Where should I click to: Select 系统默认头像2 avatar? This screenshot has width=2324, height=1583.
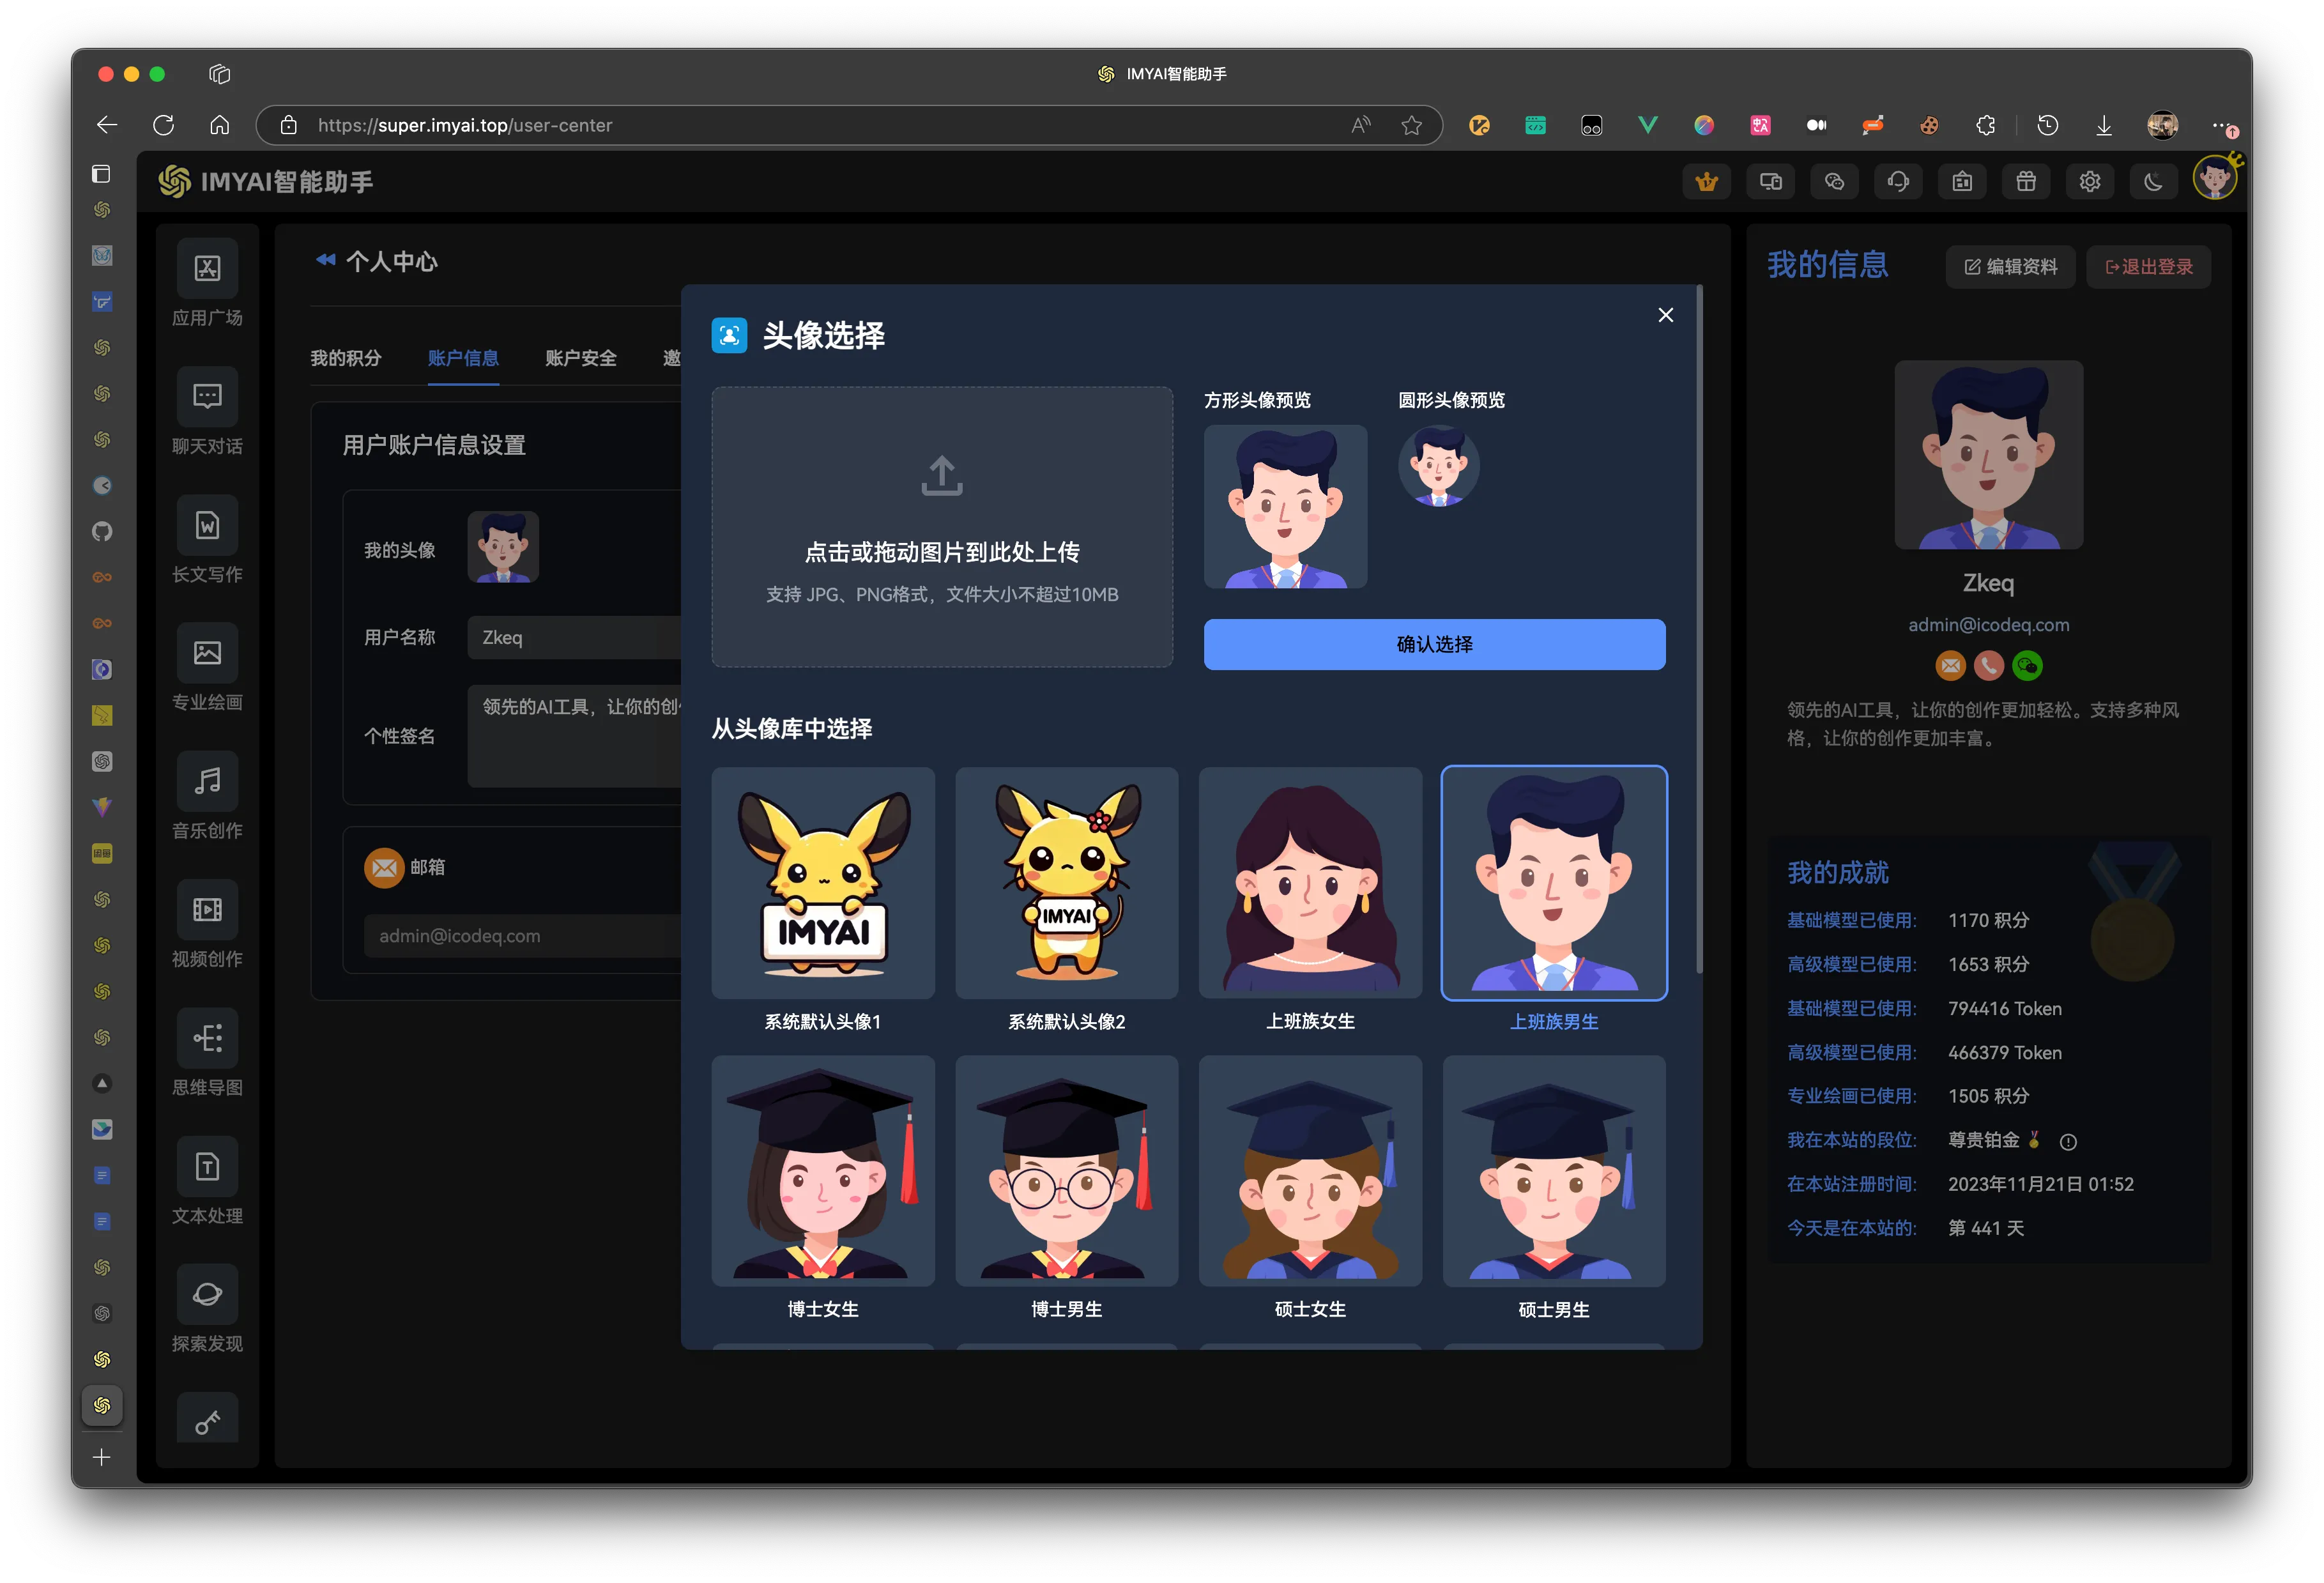[x=1066, y=883]
